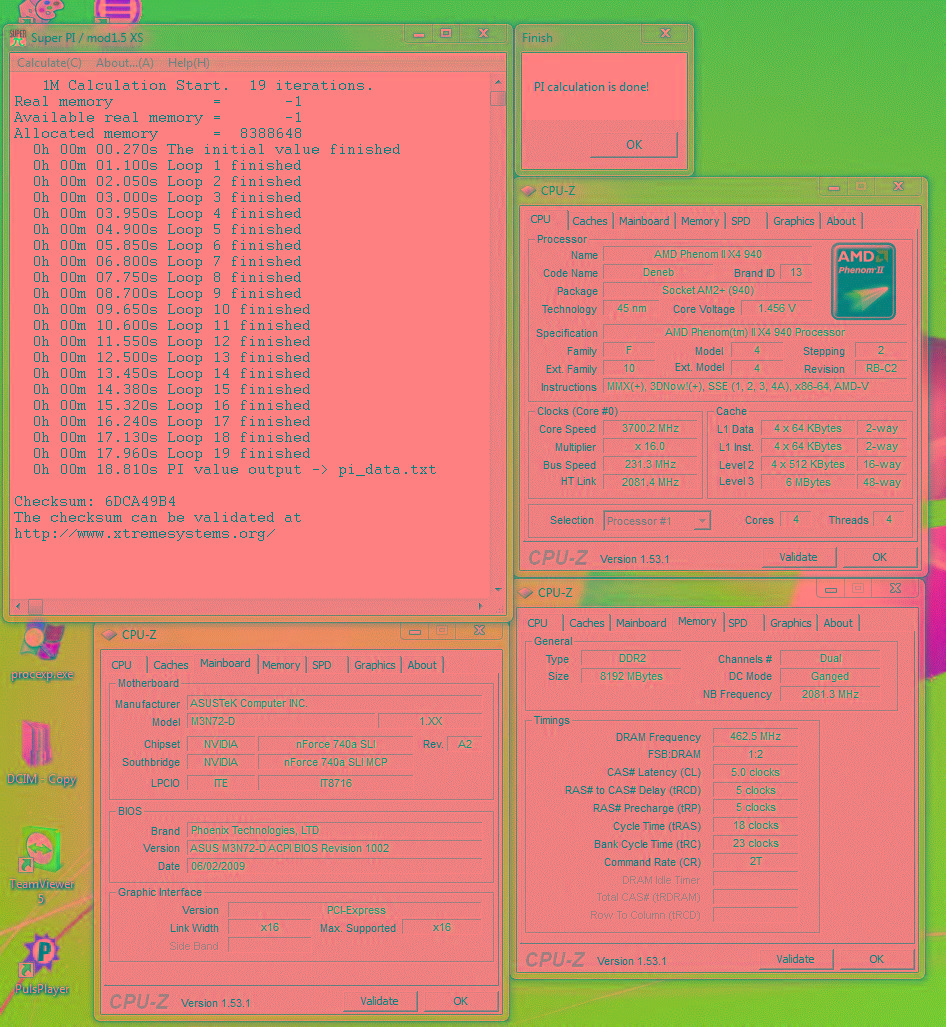Click the HT Link 2081.4 MHz value
This screenshot has width=946, height=1027.
click(x=651, y=483)
